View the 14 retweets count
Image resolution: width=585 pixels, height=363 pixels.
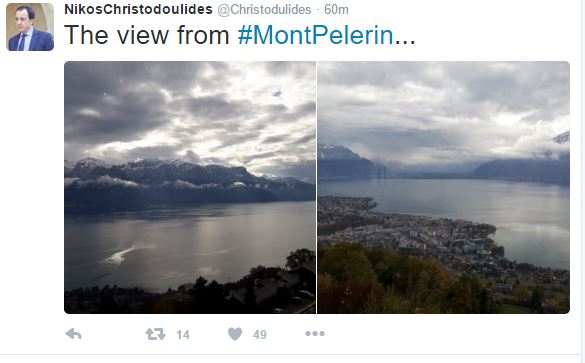183,335
